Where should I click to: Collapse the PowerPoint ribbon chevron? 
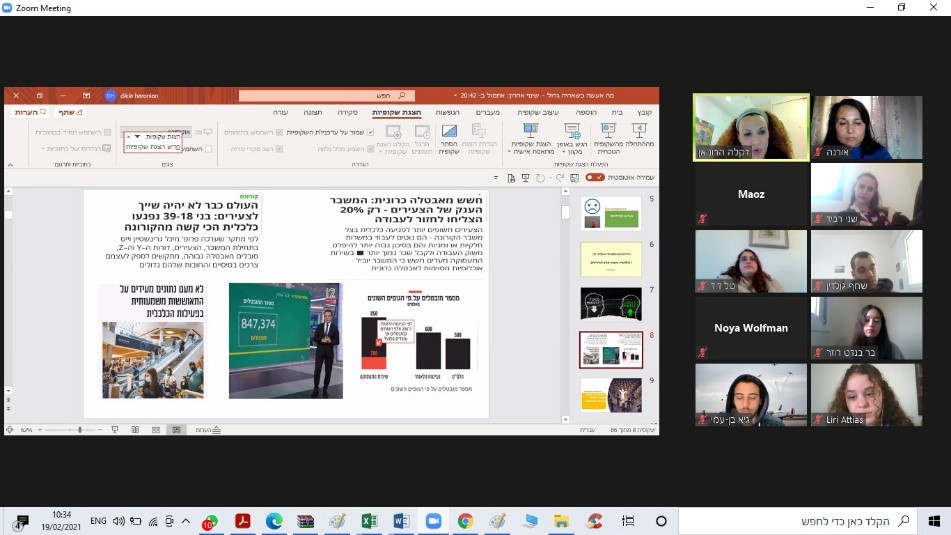(x=10, y=165)
